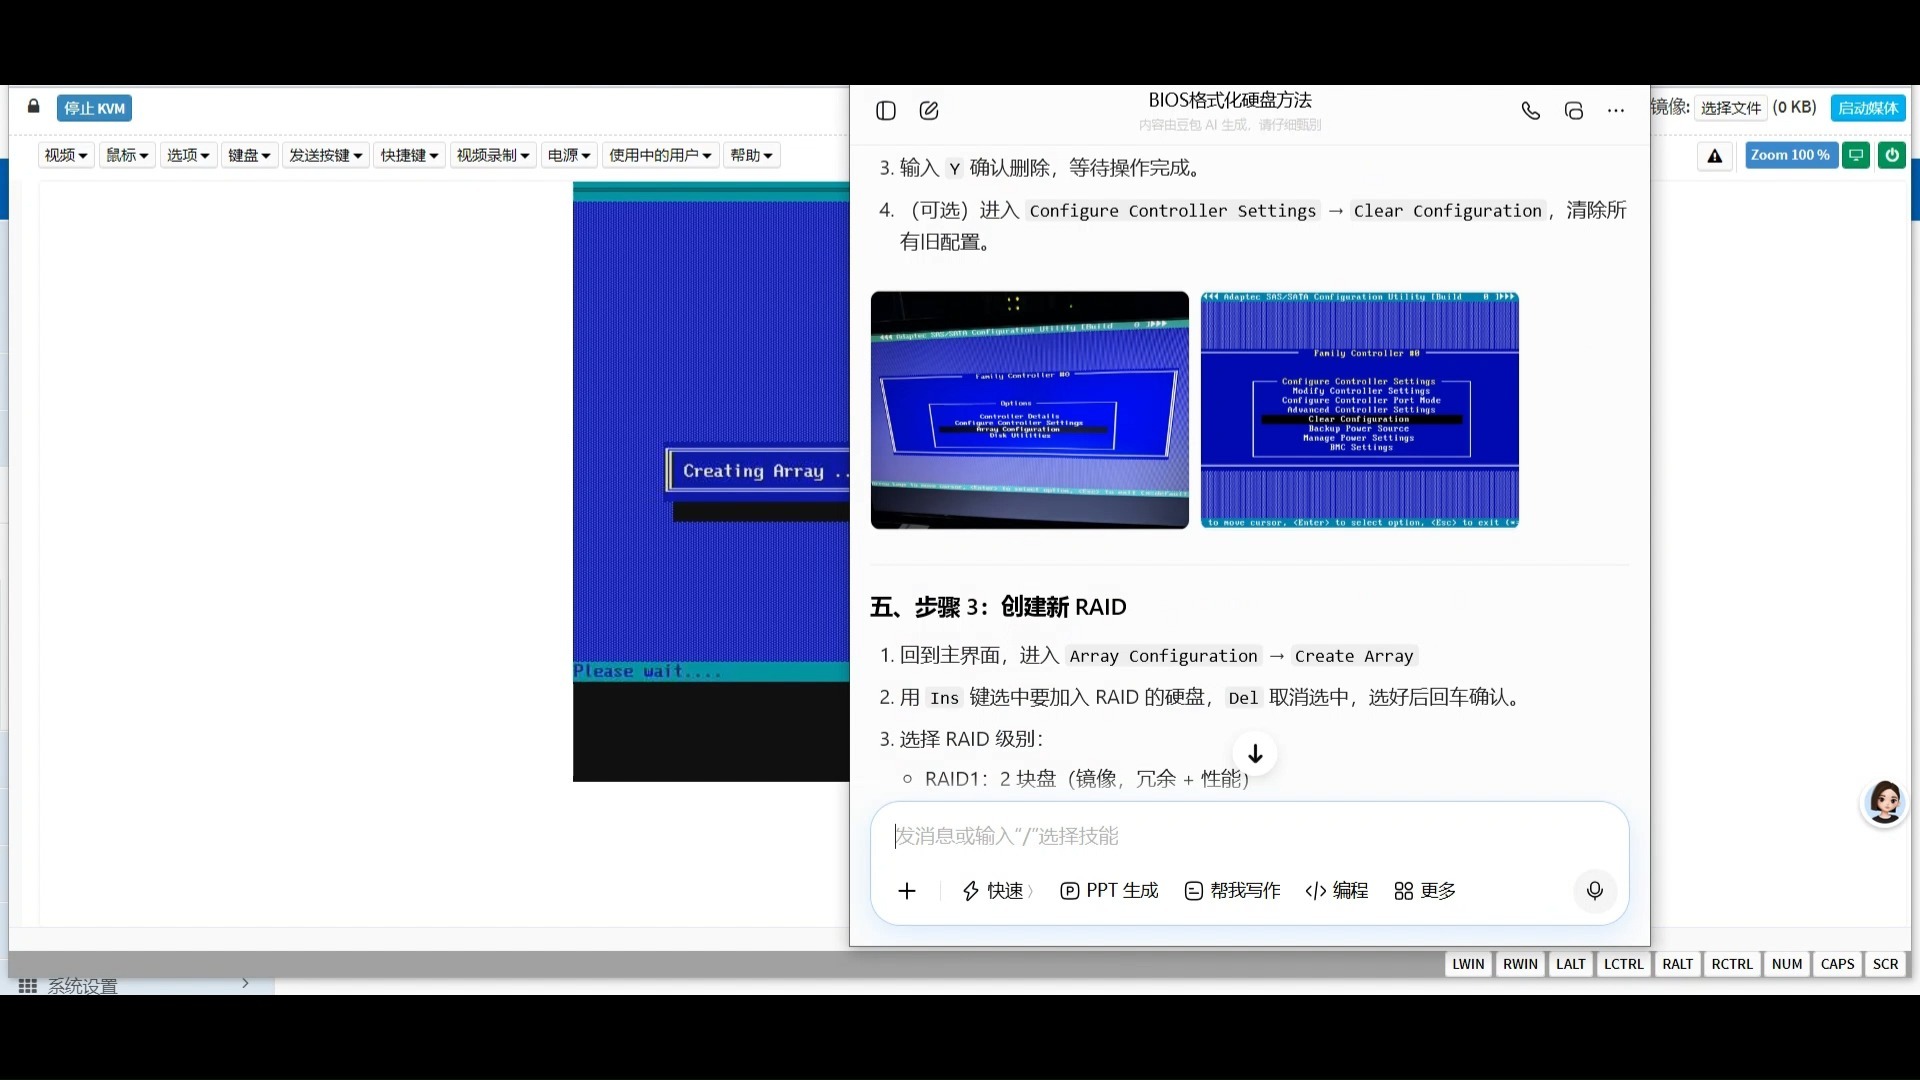Click the scroll-to-bottom arrow button

pyautogui.click(x=1255, y=753)
